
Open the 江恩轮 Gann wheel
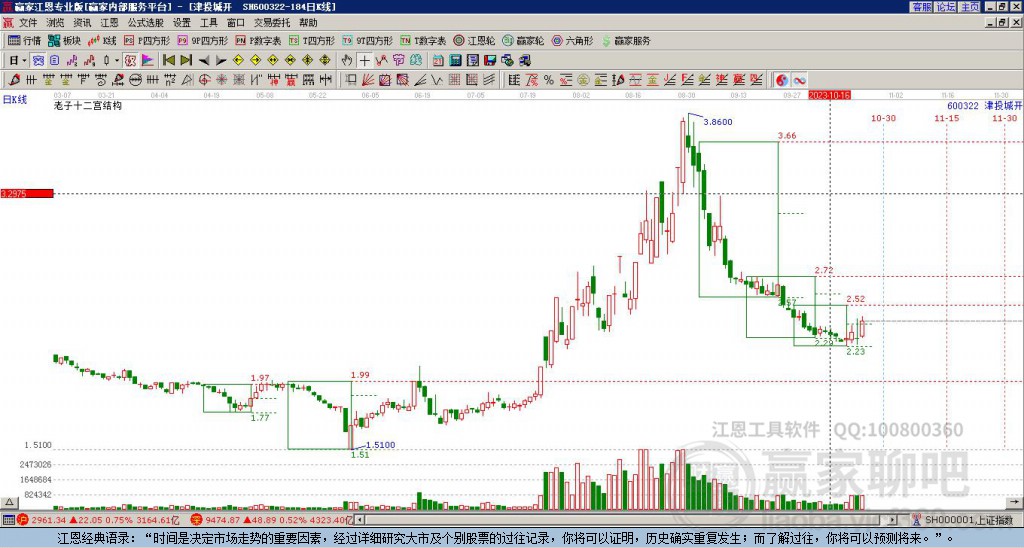pyautogui.click(x=474, y=40)
